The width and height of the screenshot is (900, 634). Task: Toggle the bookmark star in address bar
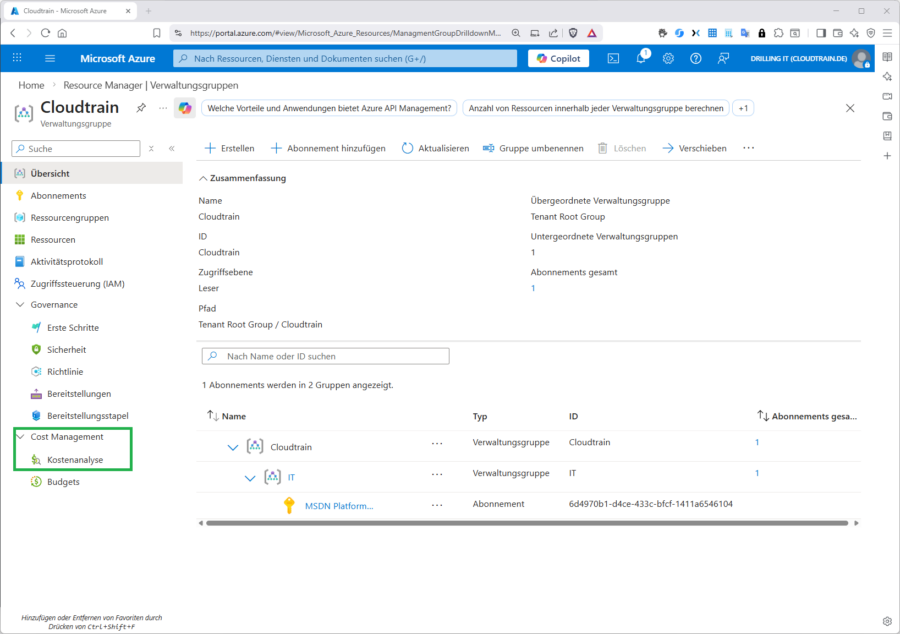[155, 31]
